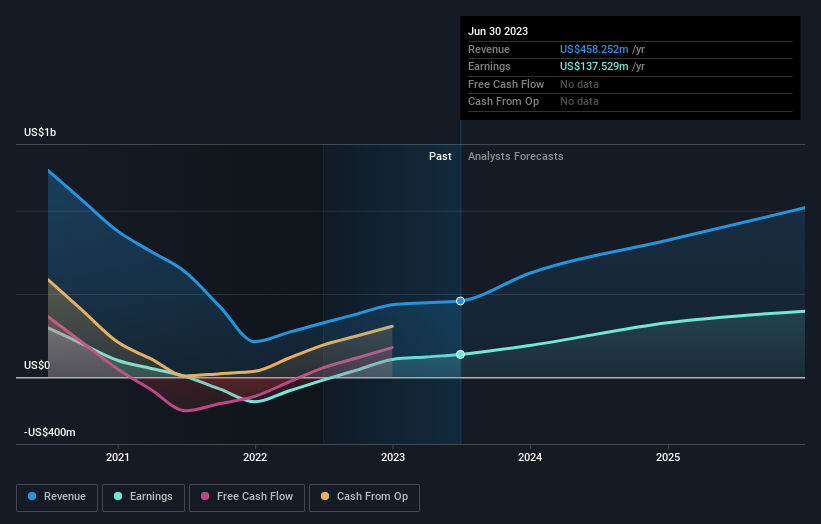This screenshot has height=524, width=821.
Task: Click the 2023 x-axis label
Action: pyautogui.click(x=393, y=457)
